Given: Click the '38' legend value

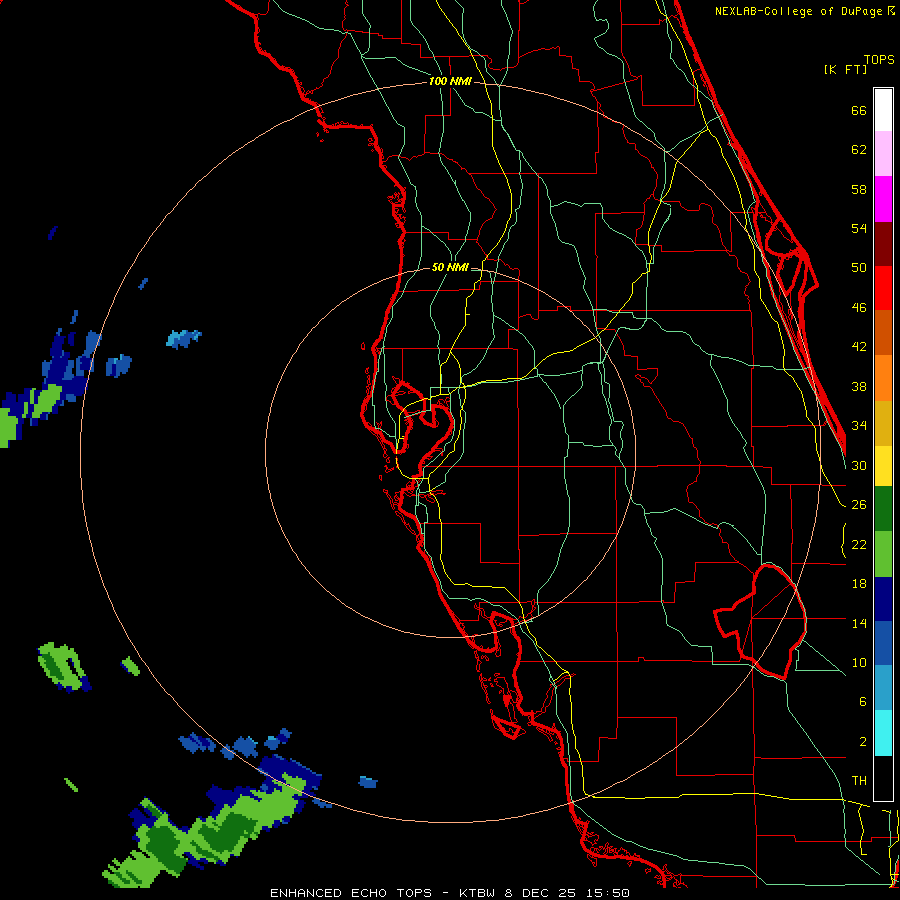Looking at the screenshot, I should click(x=859, y=386).
